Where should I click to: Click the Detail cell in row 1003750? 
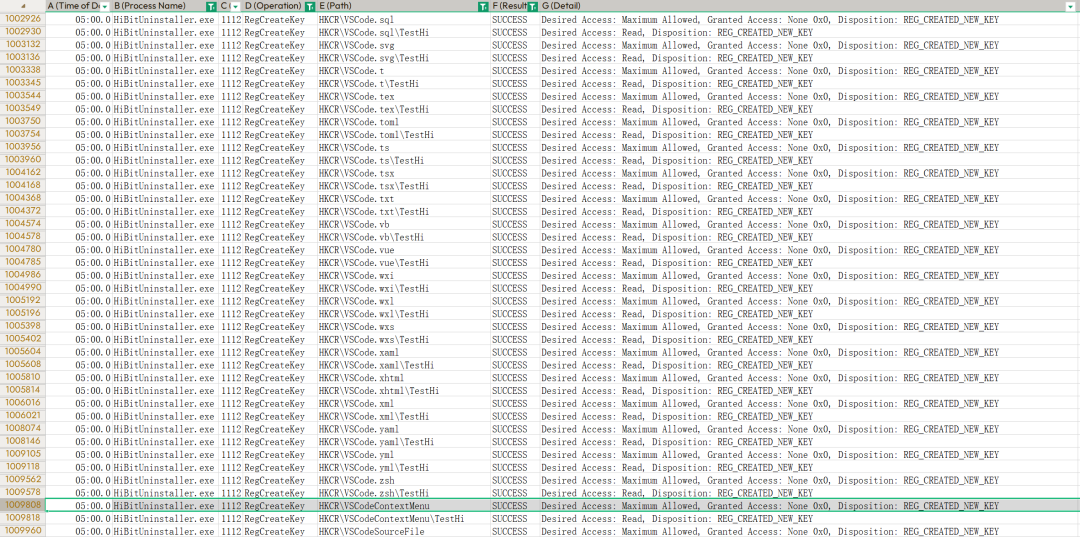click(809, 122)
